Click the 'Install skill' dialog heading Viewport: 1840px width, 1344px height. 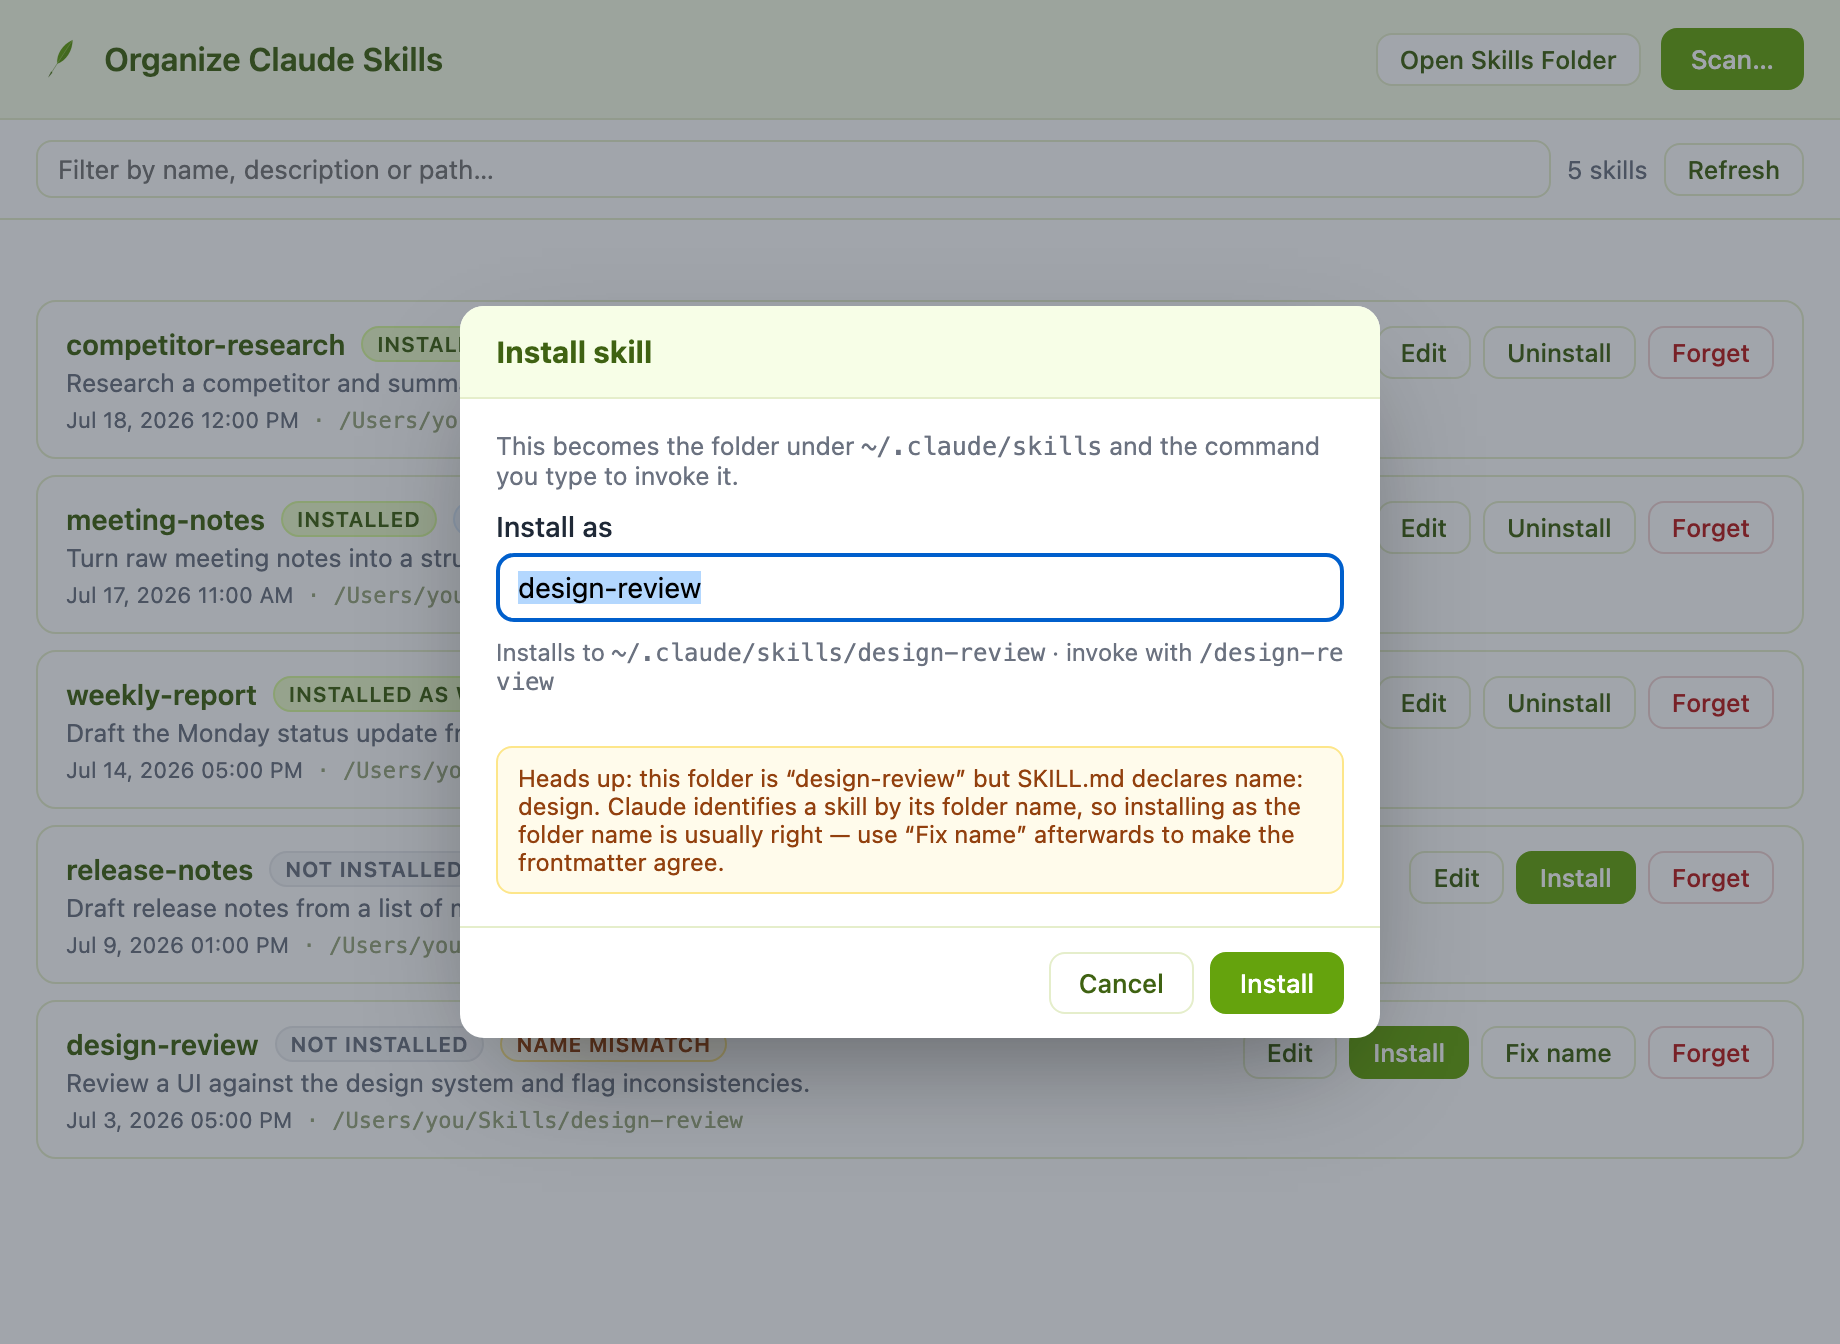(x=574, y=352)
